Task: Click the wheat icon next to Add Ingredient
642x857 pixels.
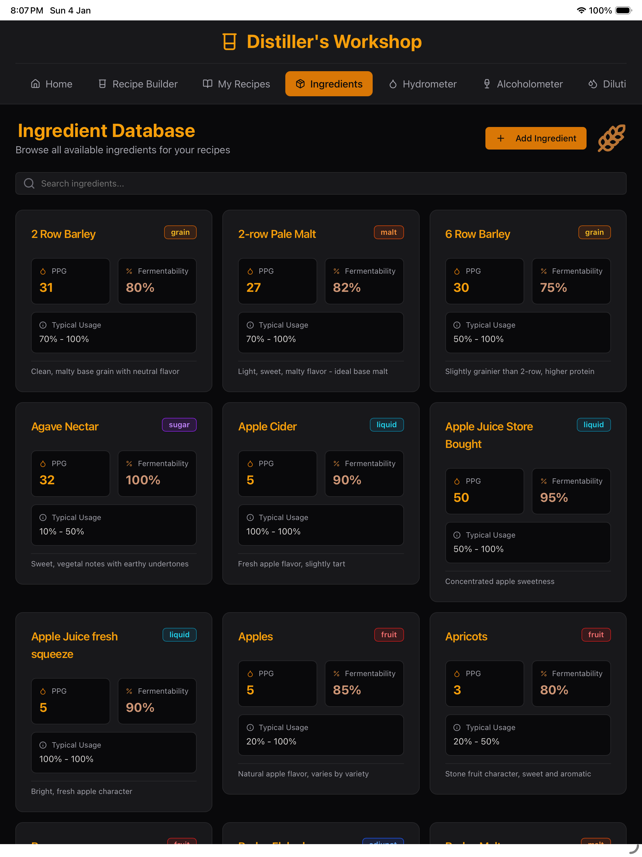Action: coord(612,138)
